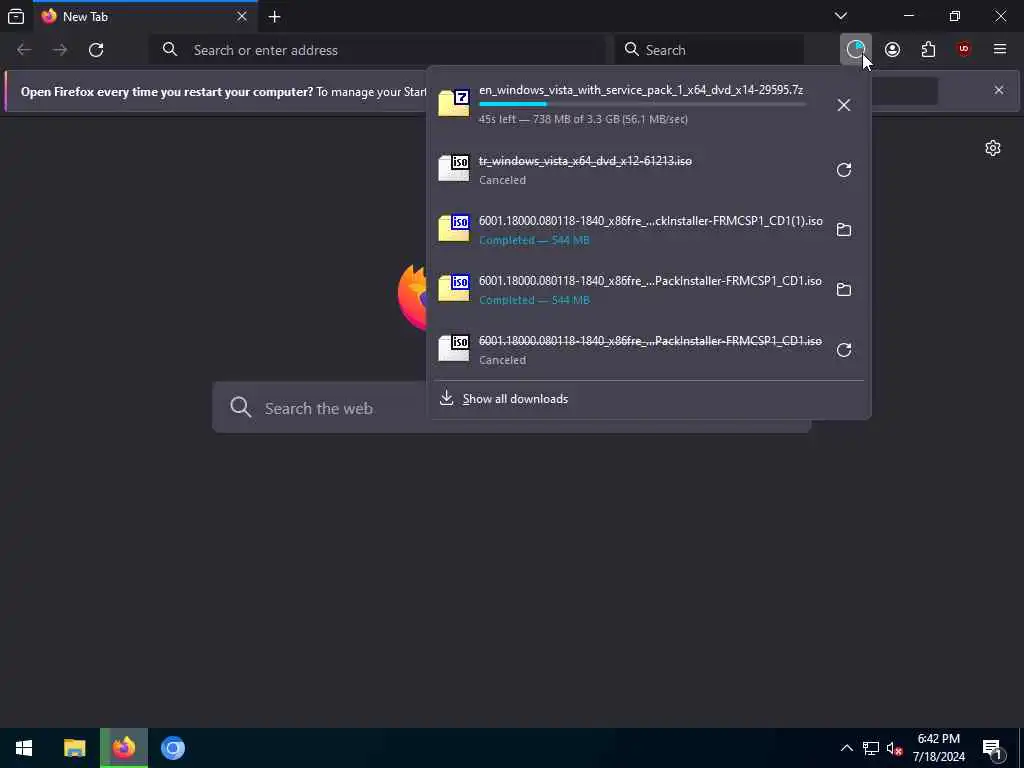Open the clock showing 6:42 PM
The image size is (1024, 768).
(938, 748)
